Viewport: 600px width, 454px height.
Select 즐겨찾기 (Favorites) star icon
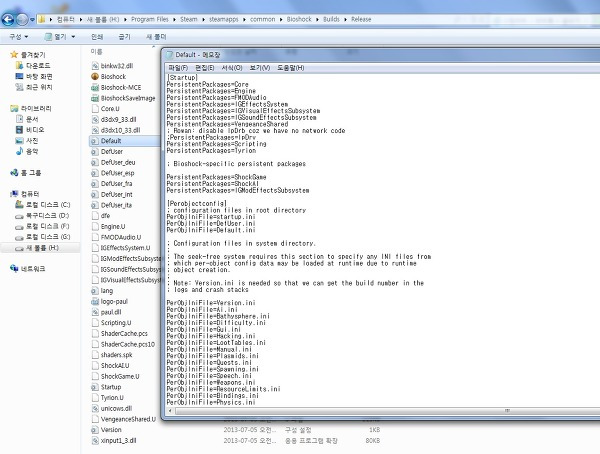coord(14,55)
